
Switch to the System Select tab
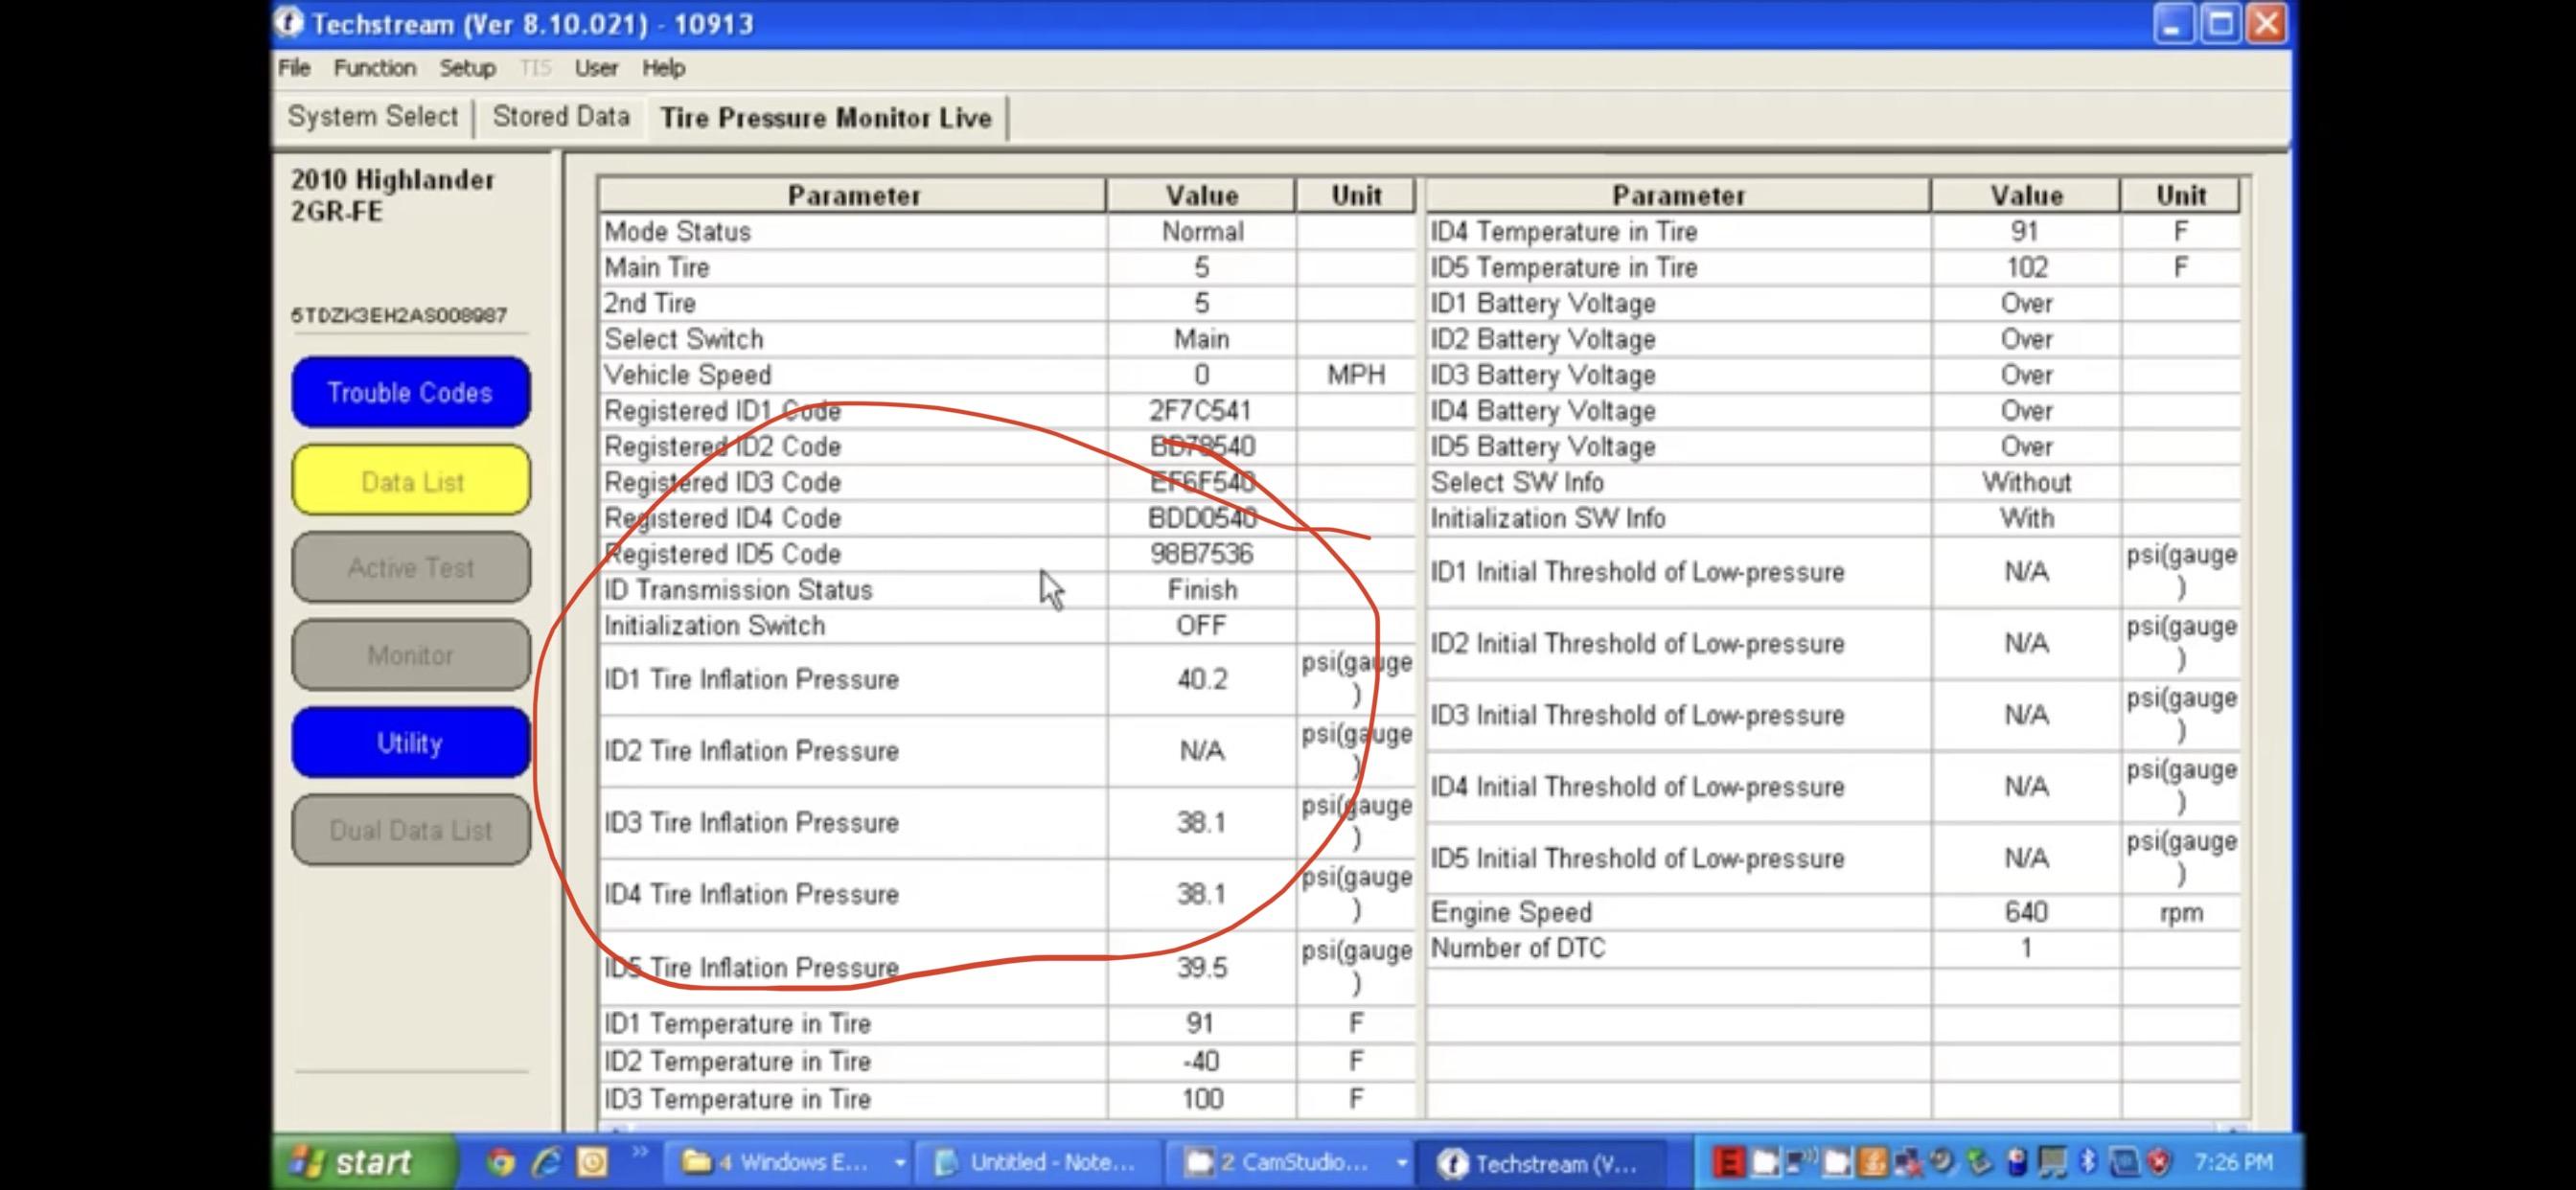click(x=373, y=117)
